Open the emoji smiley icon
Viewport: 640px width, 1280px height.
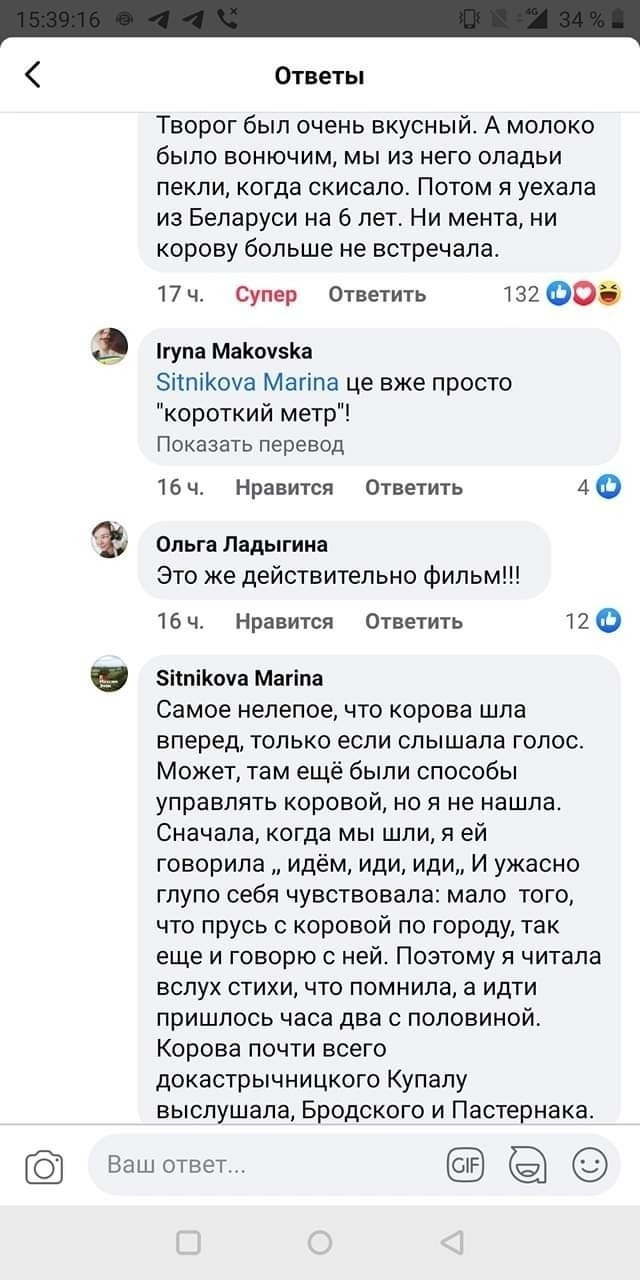(589, 1165)
